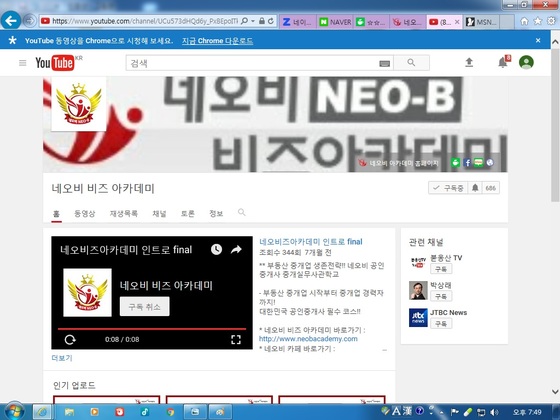Image resolution: width=560 pixels, height=420 pixels.
Task: Open the Neo-B Academy homepage banner link
Action: pos(399,163)
